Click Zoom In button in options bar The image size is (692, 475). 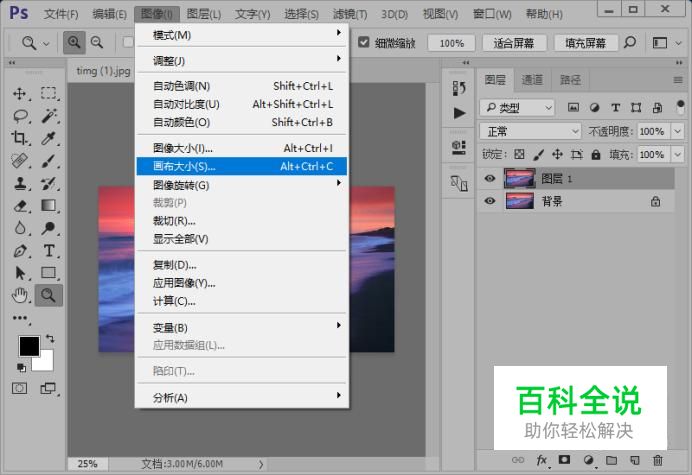[x=74, y=42]
